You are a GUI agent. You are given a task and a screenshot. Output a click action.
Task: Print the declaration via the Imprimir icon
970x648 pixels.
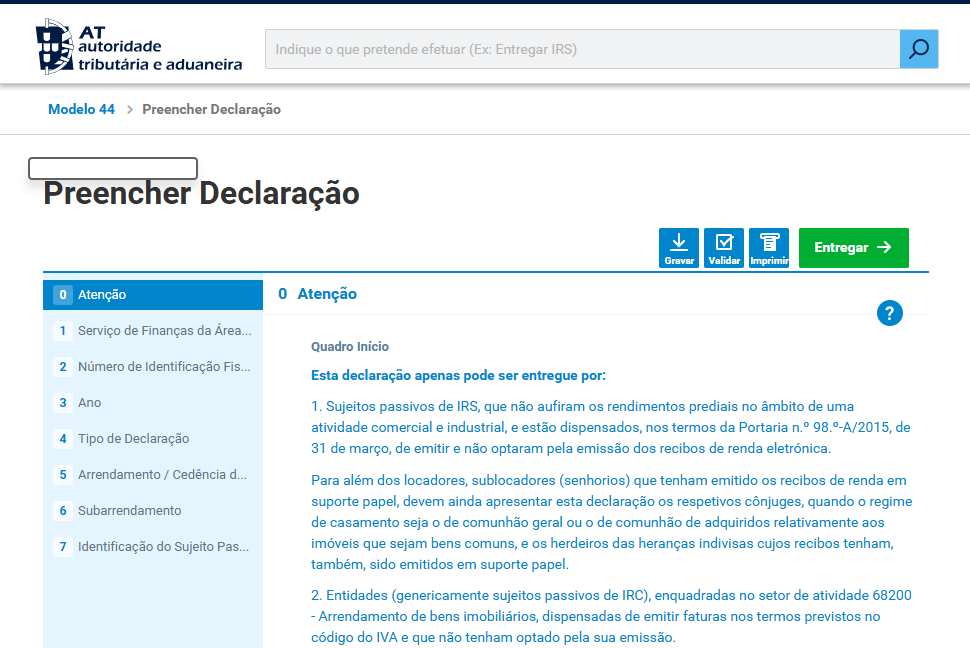(x=769, y=247)
